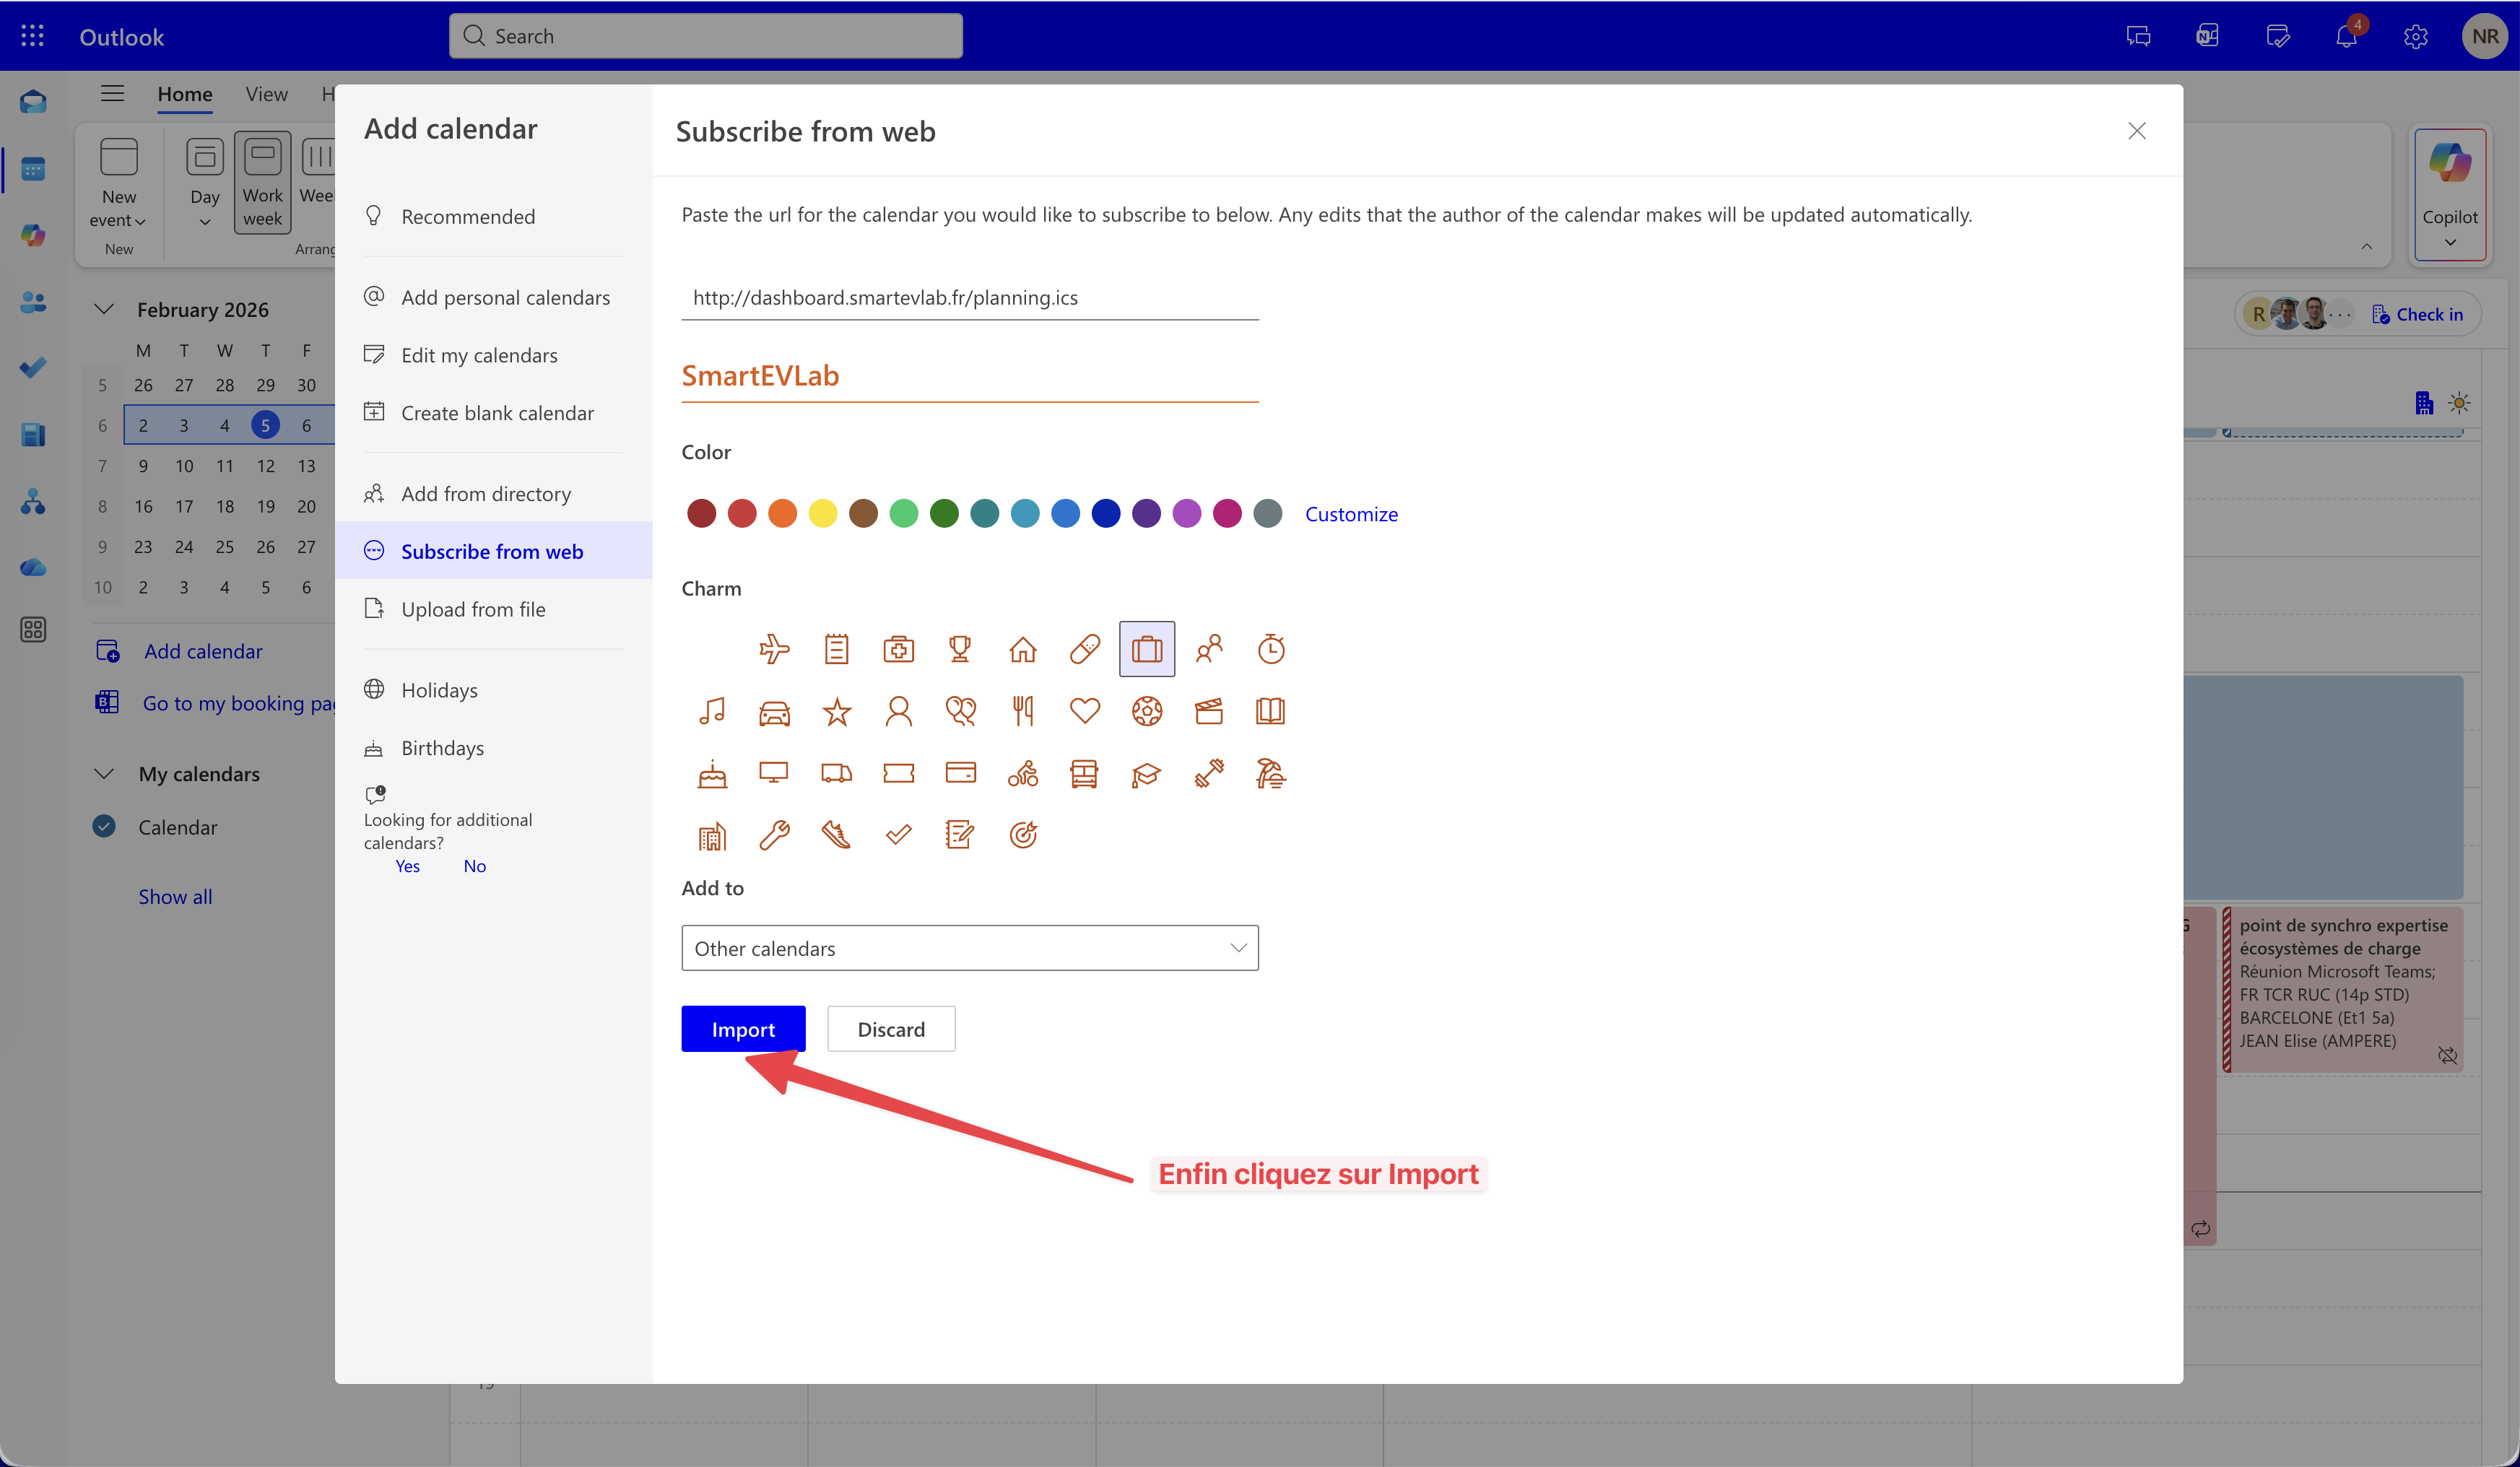Image resolution: width=2520 pixels, height=1467 pixels.
Task: Collapse the My calendars section
Action: pos(104,773)
